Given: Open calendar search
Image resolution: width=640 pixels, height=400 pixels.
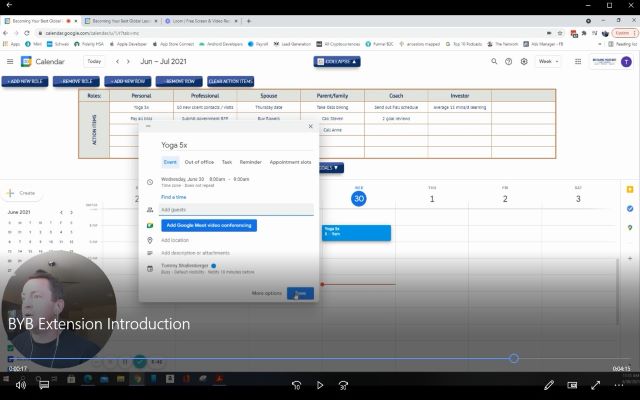Looking at the screenshot, I should tap(494, 62).
